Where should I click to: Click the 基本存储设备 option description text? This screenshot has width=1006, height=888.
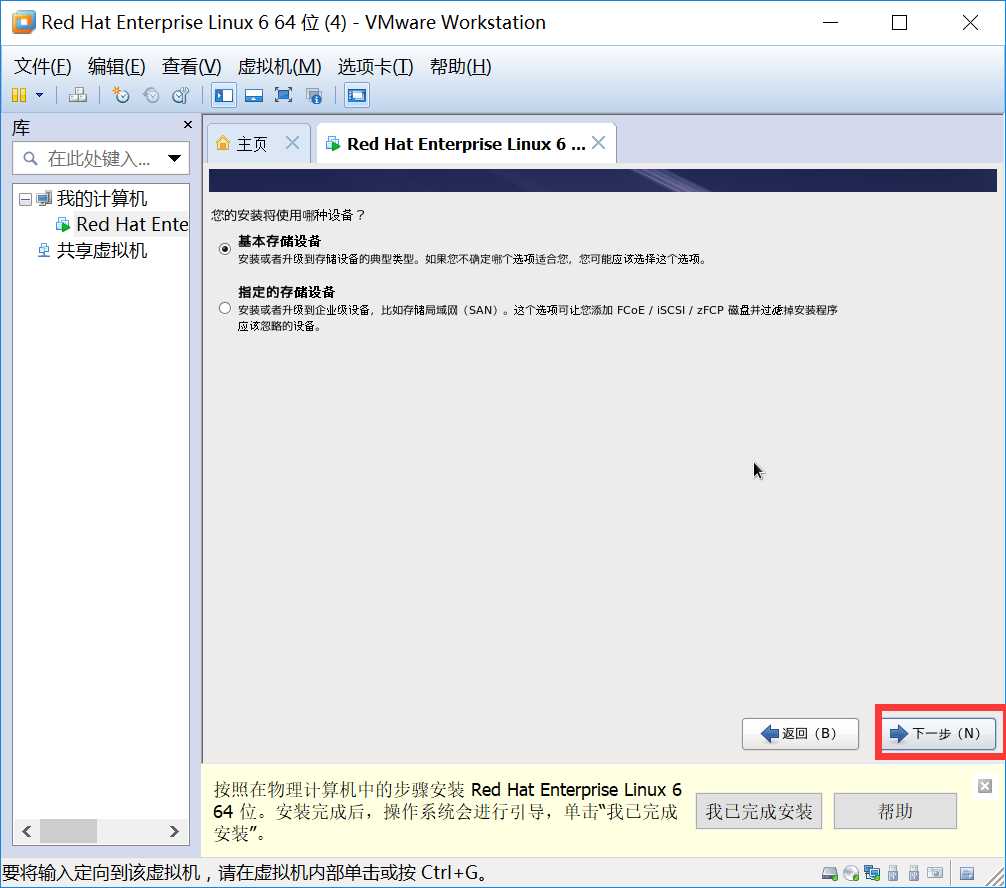coord(473,259)
